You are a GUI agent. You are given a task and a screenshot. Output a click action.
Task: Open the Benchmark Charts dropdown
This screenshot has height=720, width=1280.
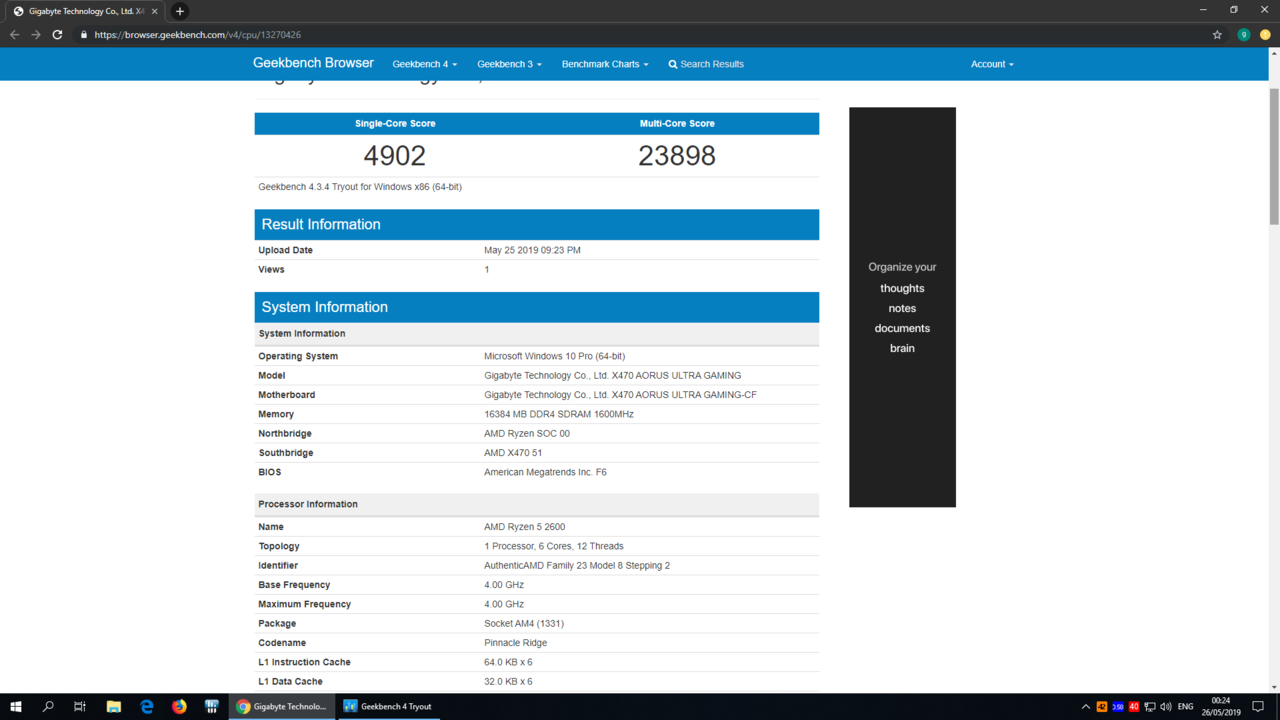click(x=605, y=64)
